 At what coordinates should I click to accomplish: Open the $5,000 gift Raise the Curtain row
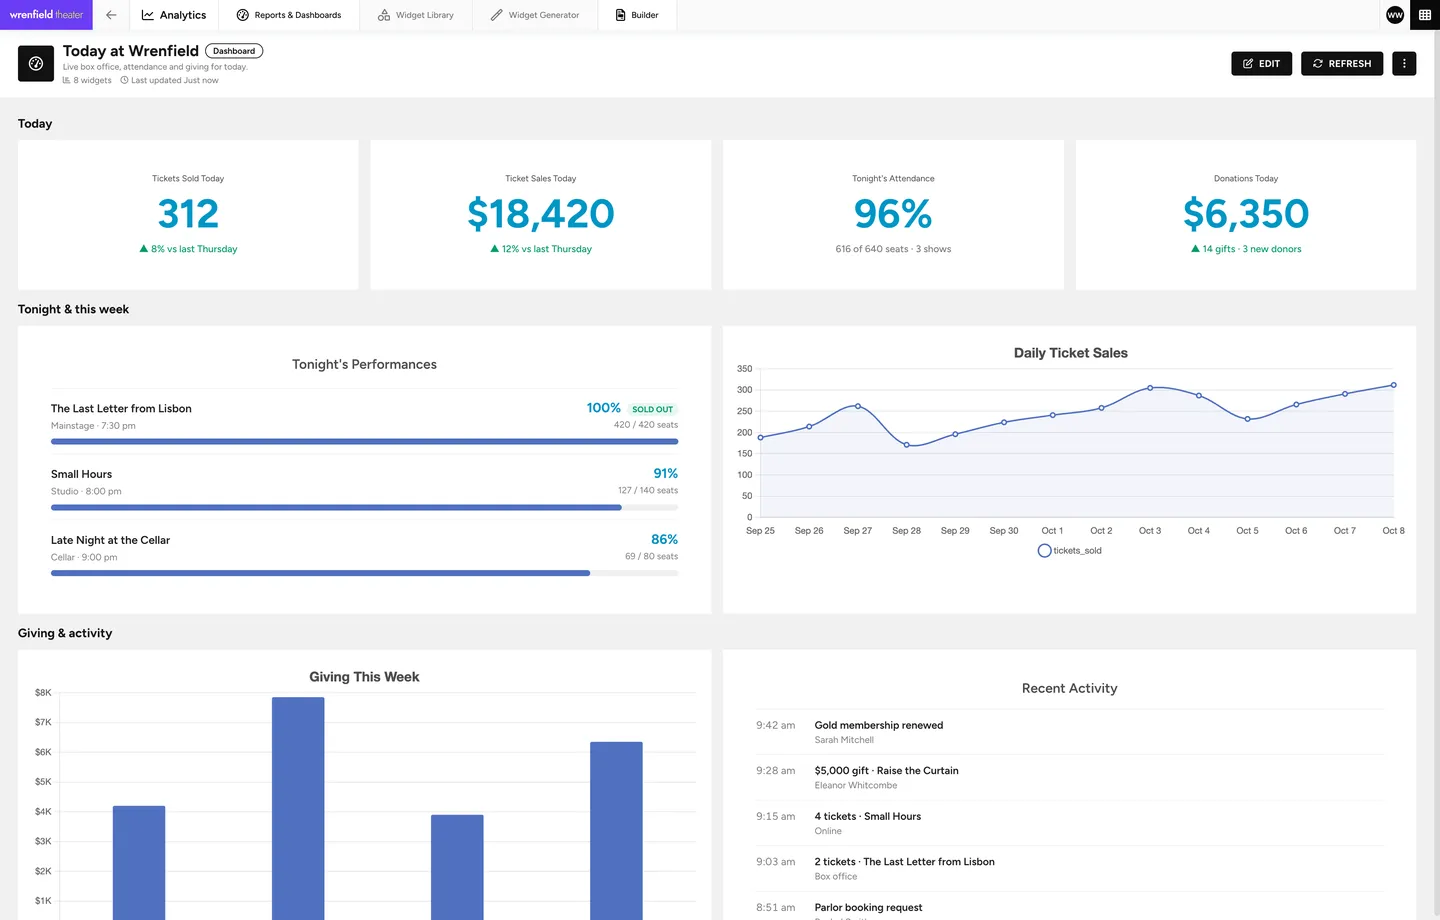(1070, 777)
